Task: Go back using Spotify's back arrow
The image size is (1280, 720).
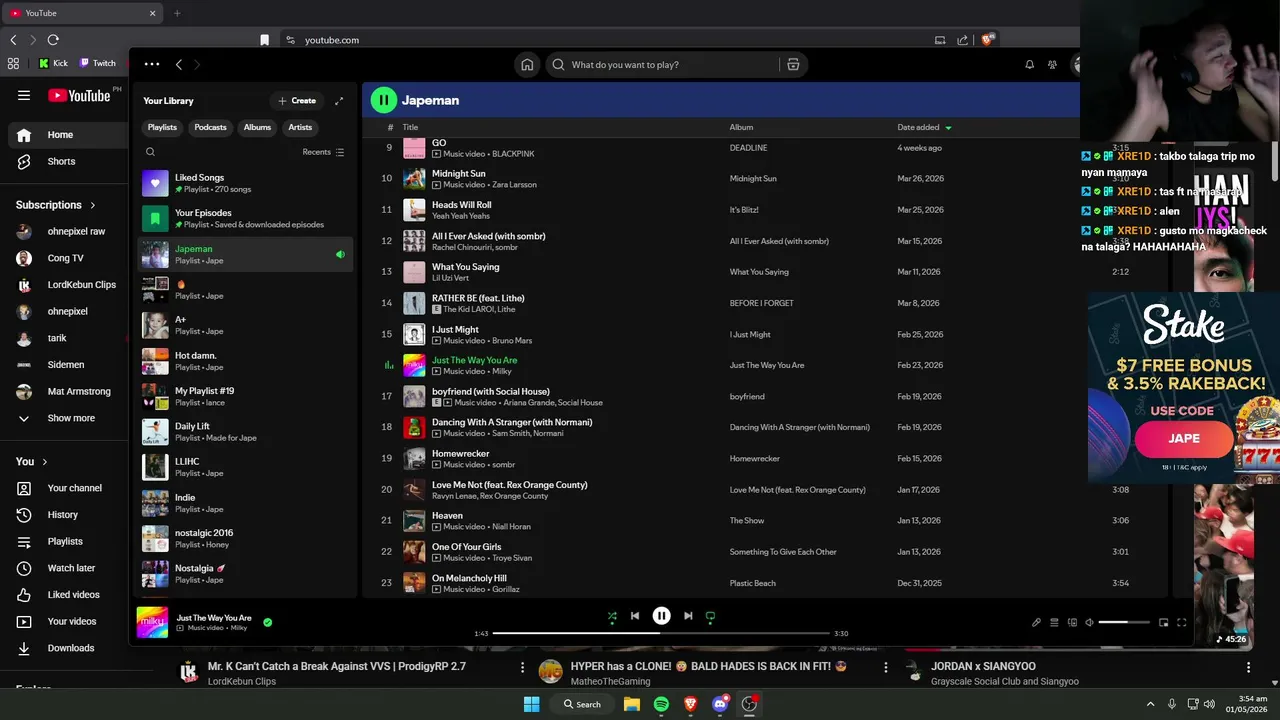Action: [x=179, y=64]
